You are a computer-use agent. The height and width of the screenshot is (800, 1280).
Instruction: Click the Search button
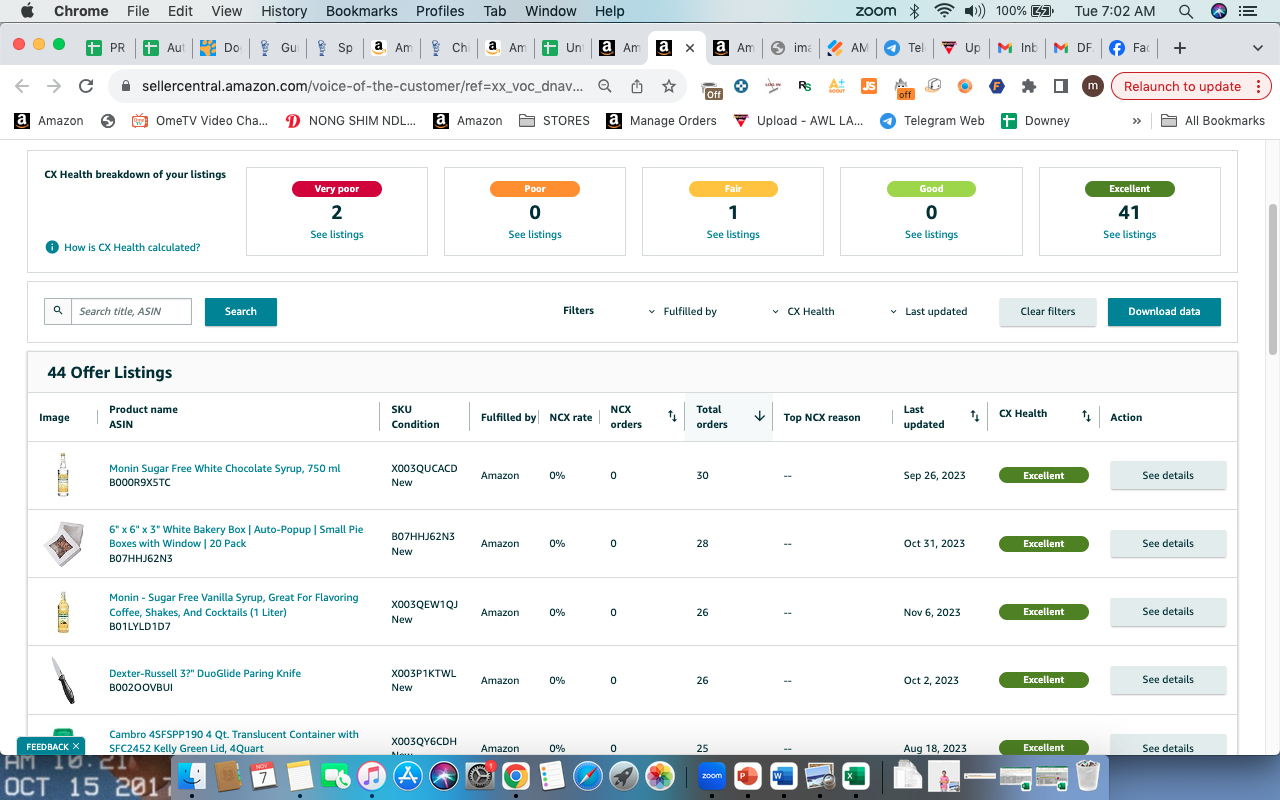pos(241,312)
